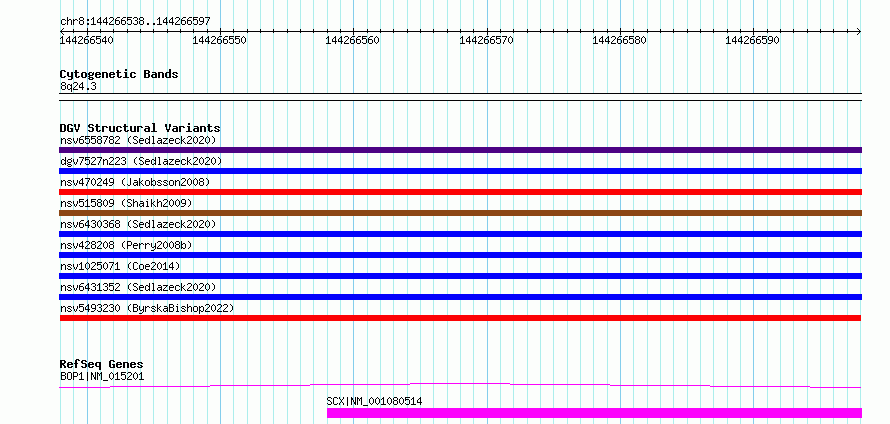Image resolution: width=890 pixels, height=424 pixels.
Task: Click the Cytogenetic Bands track title
Action: point(119,74)
